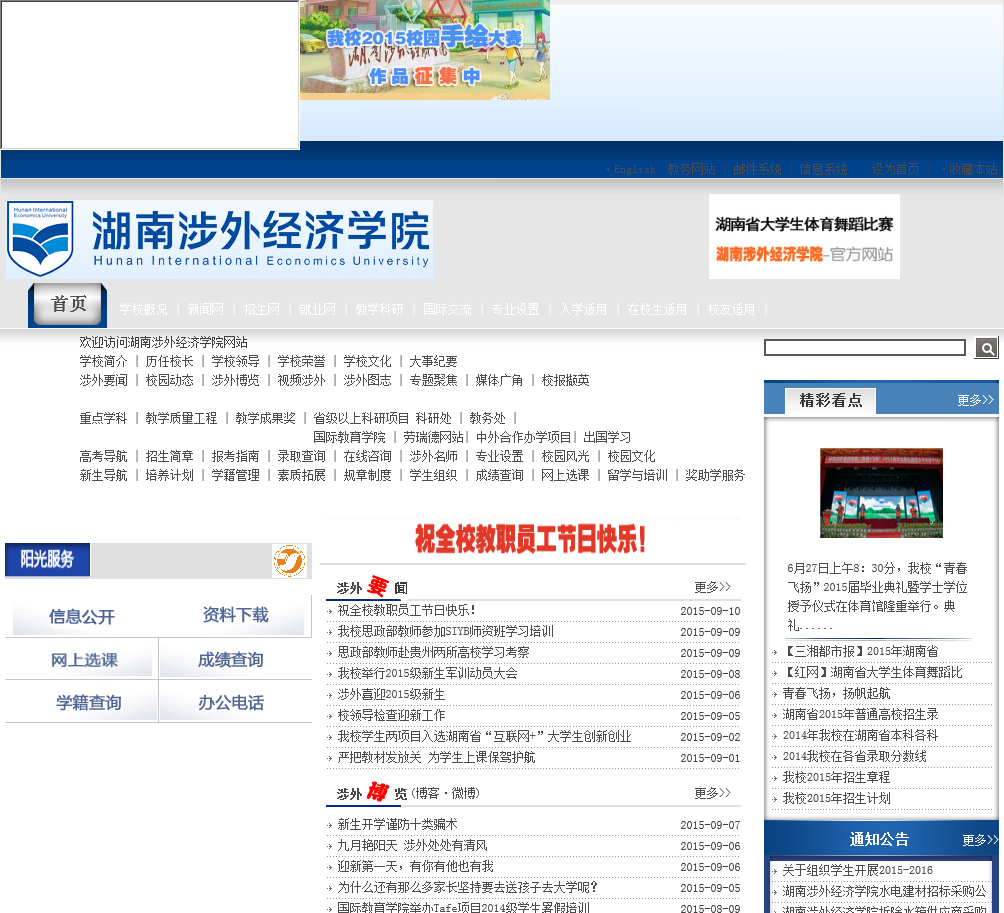Open the 高考导航 link

[x=103, y=456]
